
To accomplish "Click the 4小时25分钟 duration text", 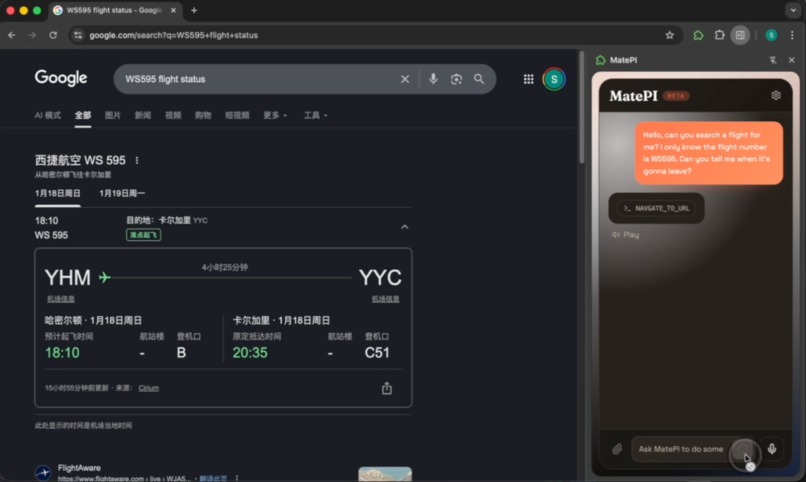I will tap(225, 268).
